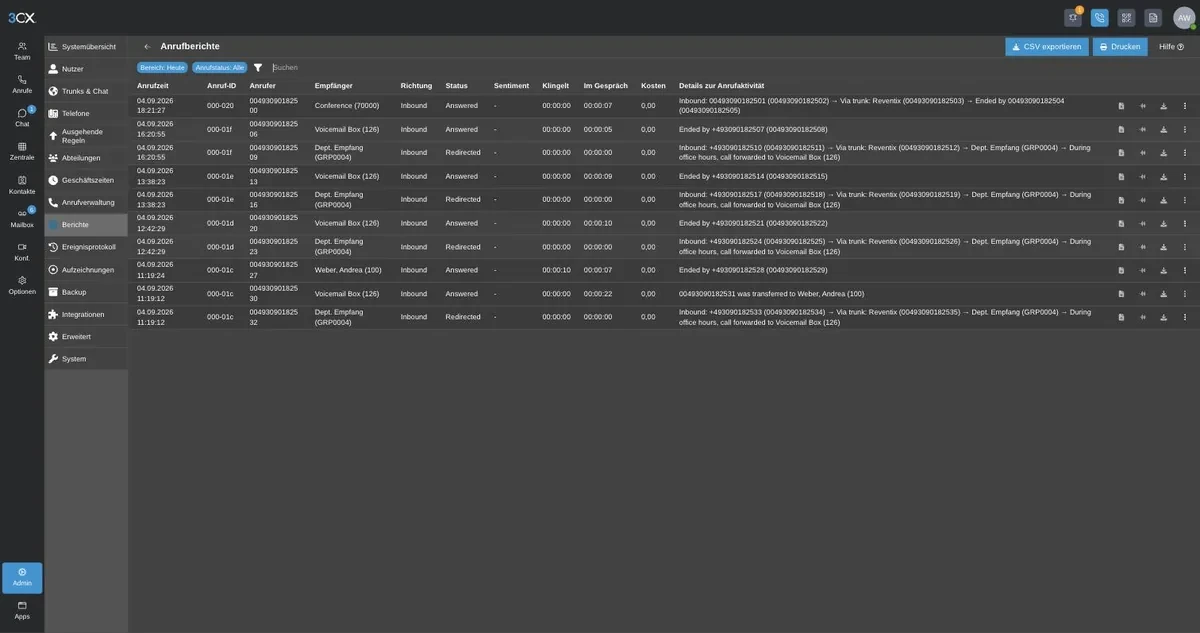
Task: Select Nutzer in the admin menu
Action: tap(86, 69)
